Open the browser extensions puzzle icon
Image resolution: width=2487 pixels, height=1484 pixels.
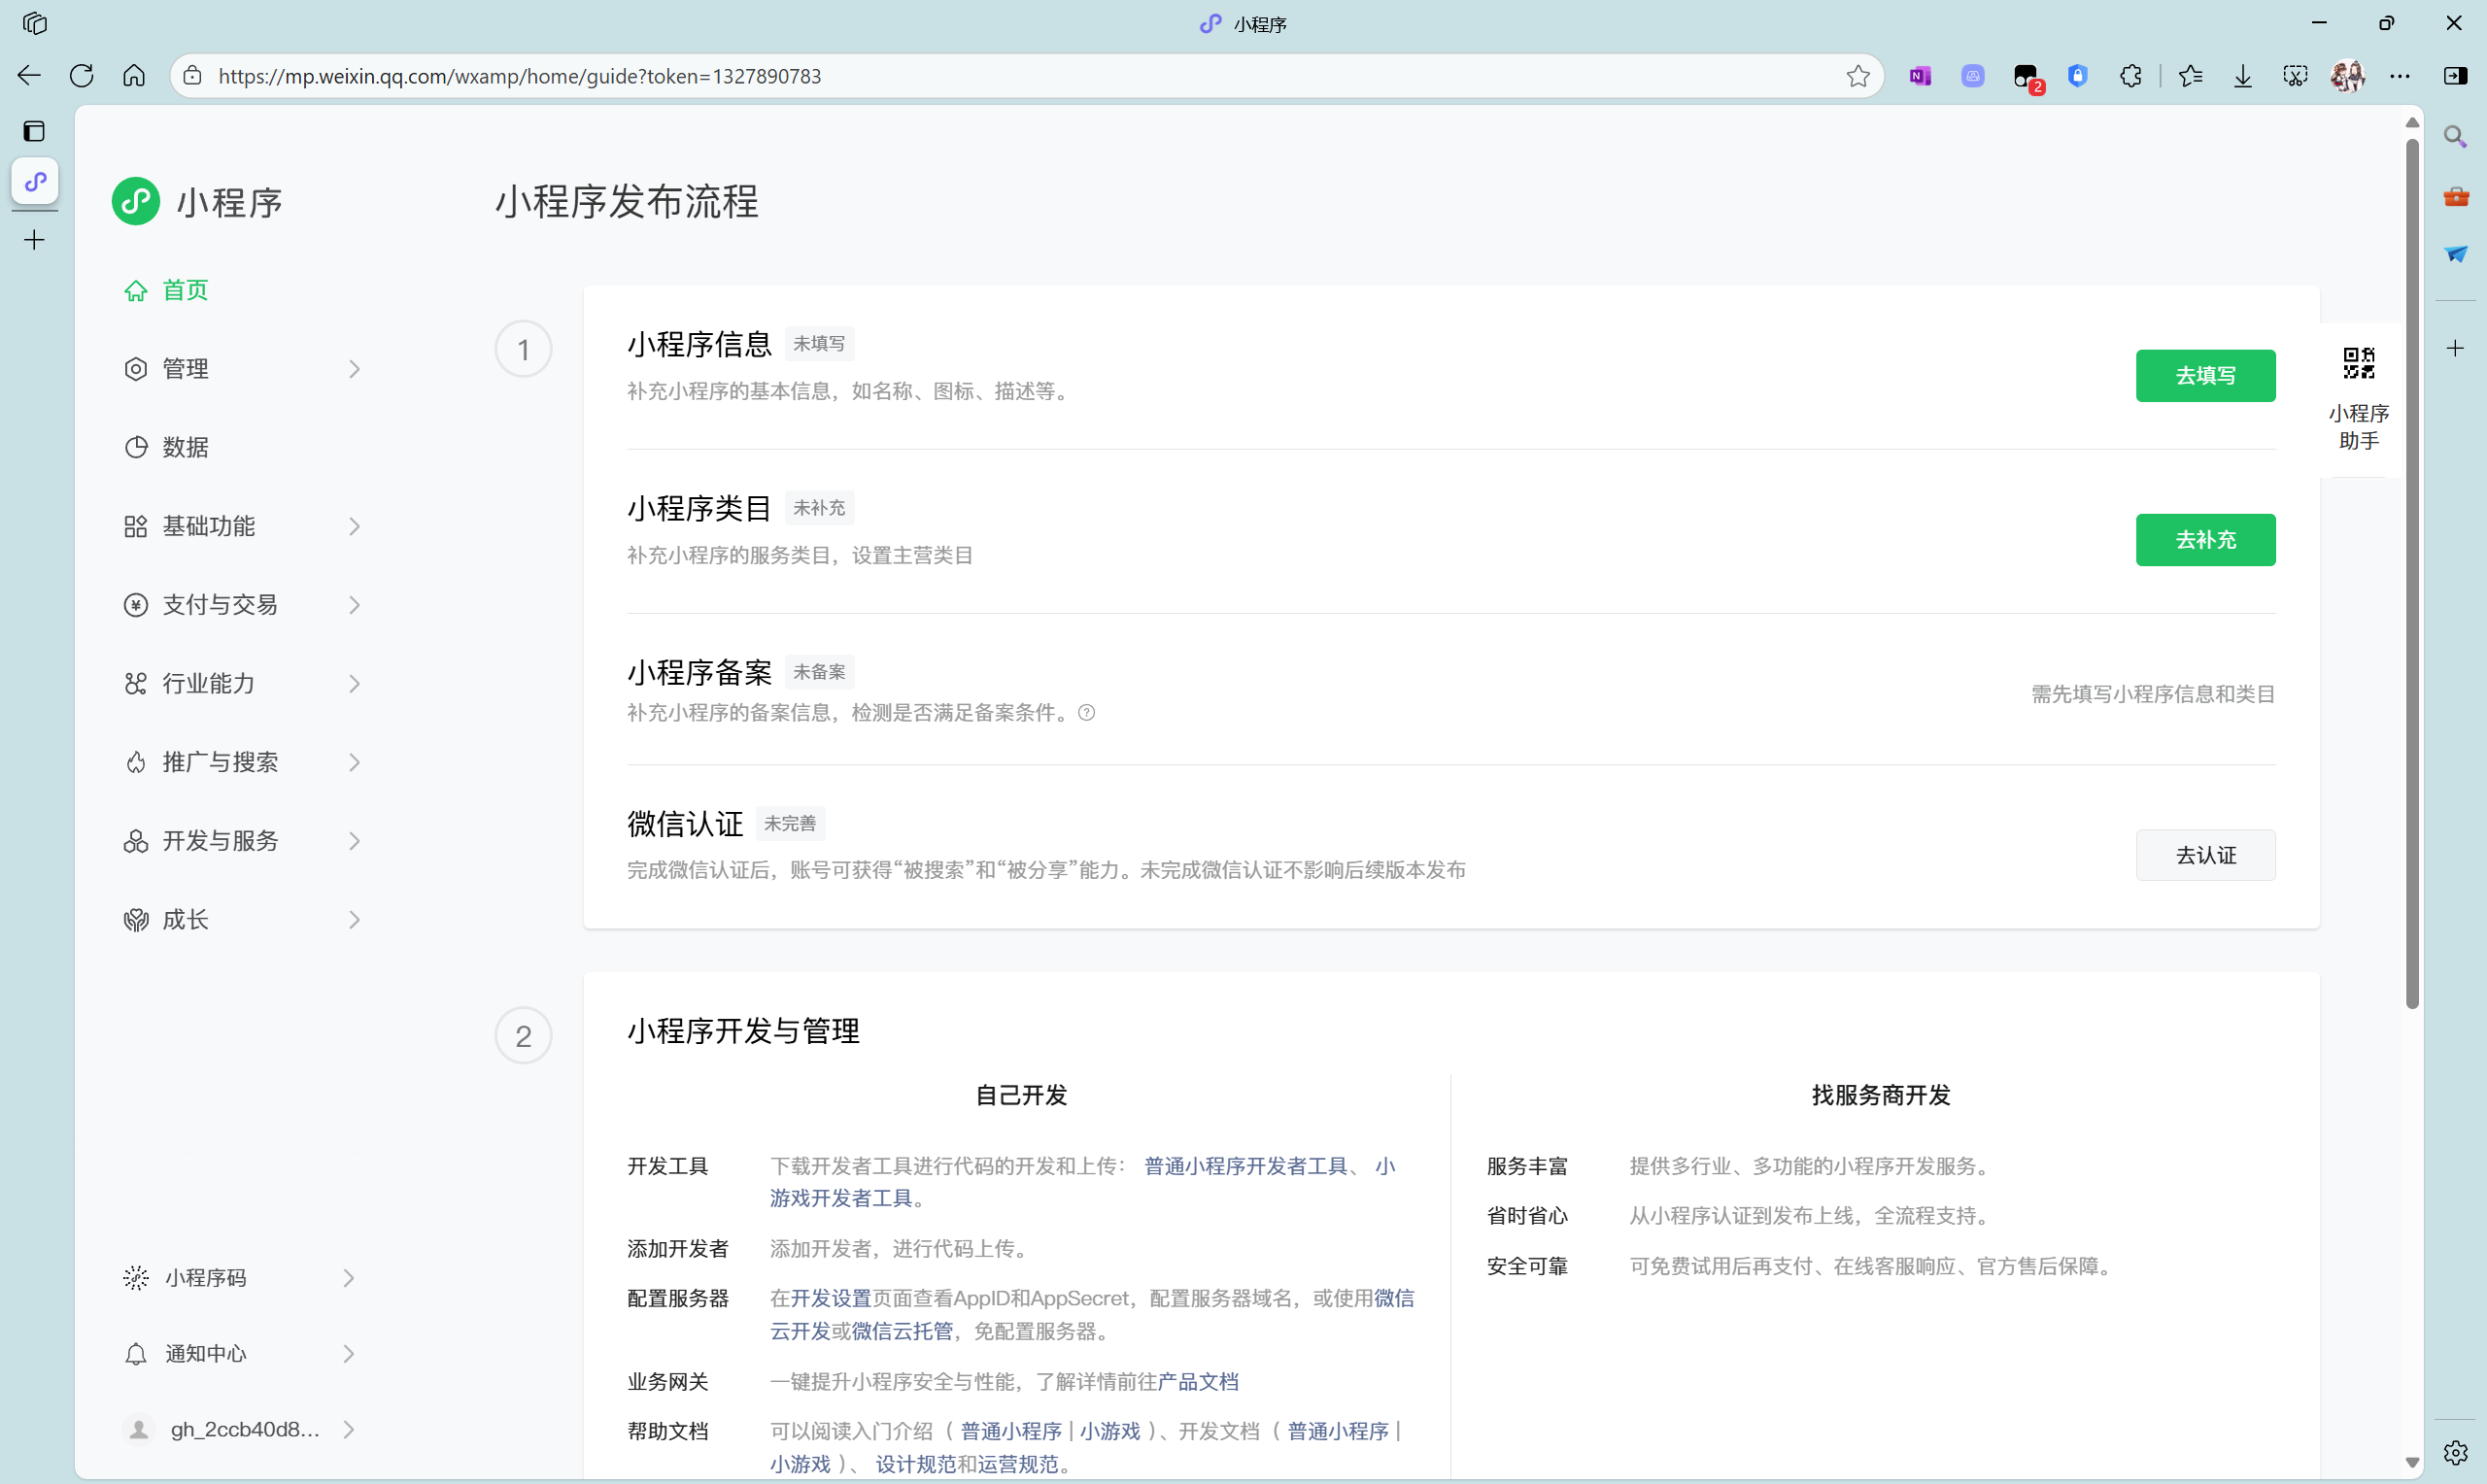click(2131, 76)
